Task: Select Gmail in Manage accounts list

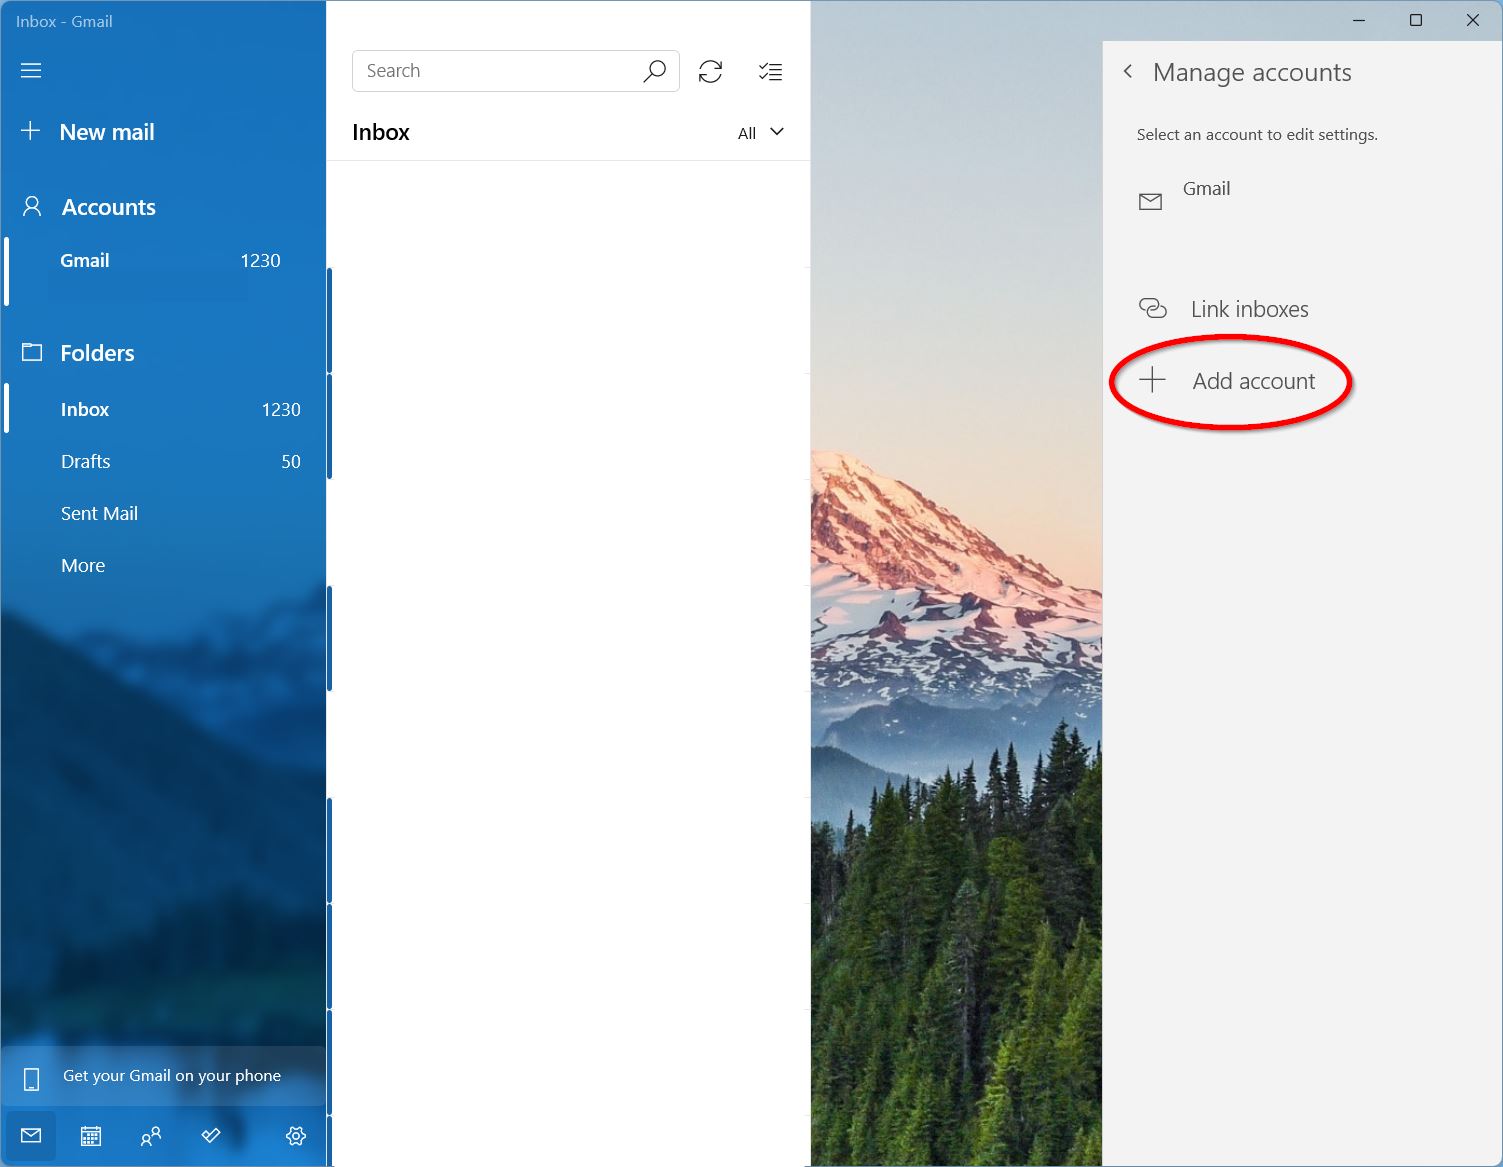Action: coord(1303,201)
